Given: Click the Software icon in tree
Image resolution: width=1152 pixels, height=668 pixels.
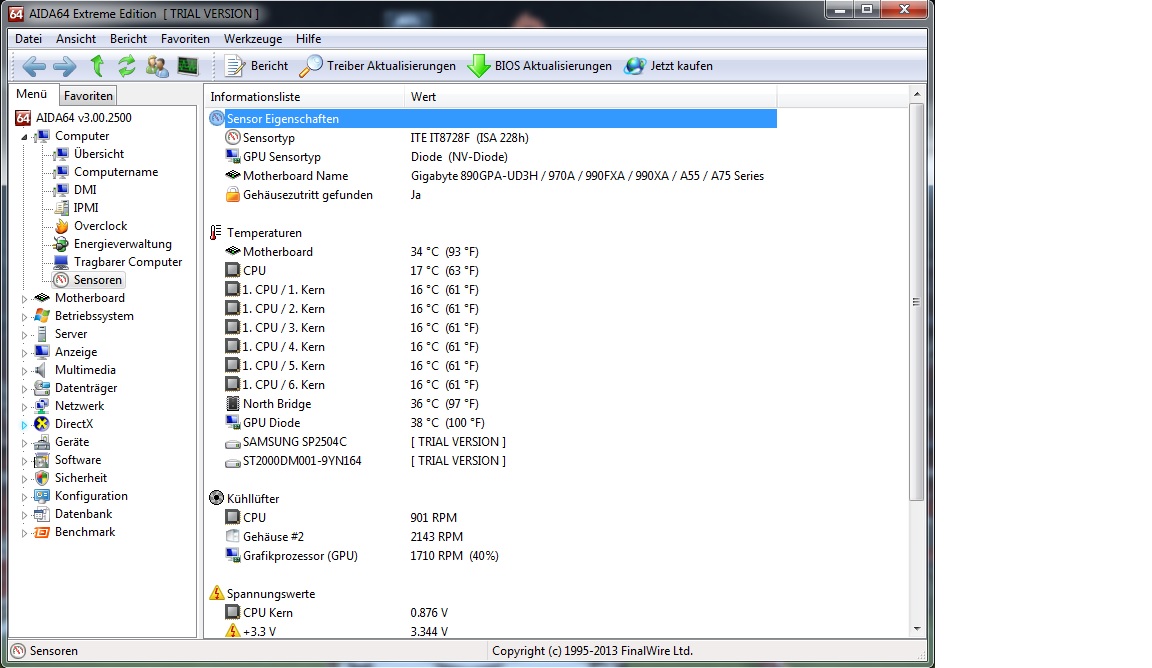Looking at the screenshot, I should [42, 460].
